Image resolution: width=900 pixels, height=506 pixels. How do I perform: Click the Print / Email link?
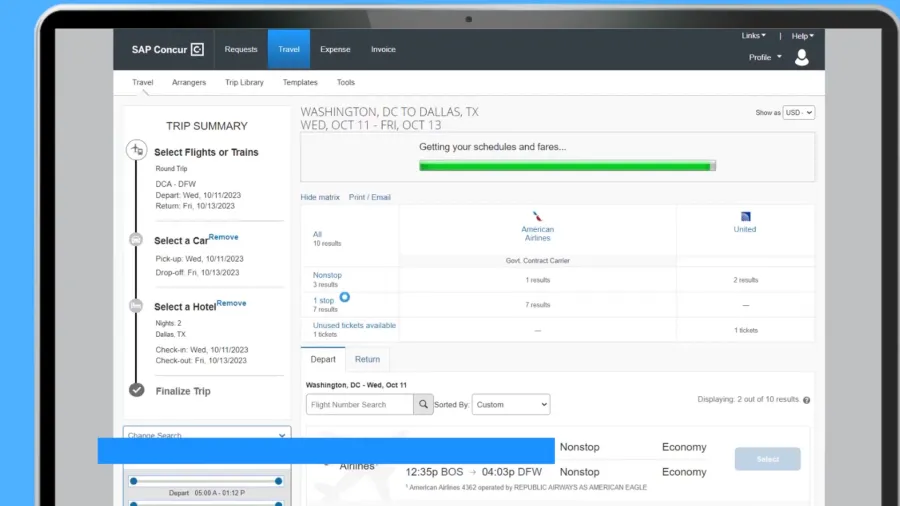(x=370, y=197)
